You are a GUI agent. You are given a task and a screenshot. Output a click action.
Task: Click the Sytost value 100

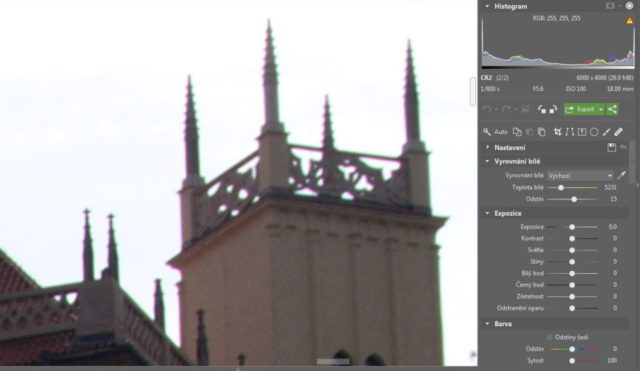pyautogui.click(x=612, y=361)
